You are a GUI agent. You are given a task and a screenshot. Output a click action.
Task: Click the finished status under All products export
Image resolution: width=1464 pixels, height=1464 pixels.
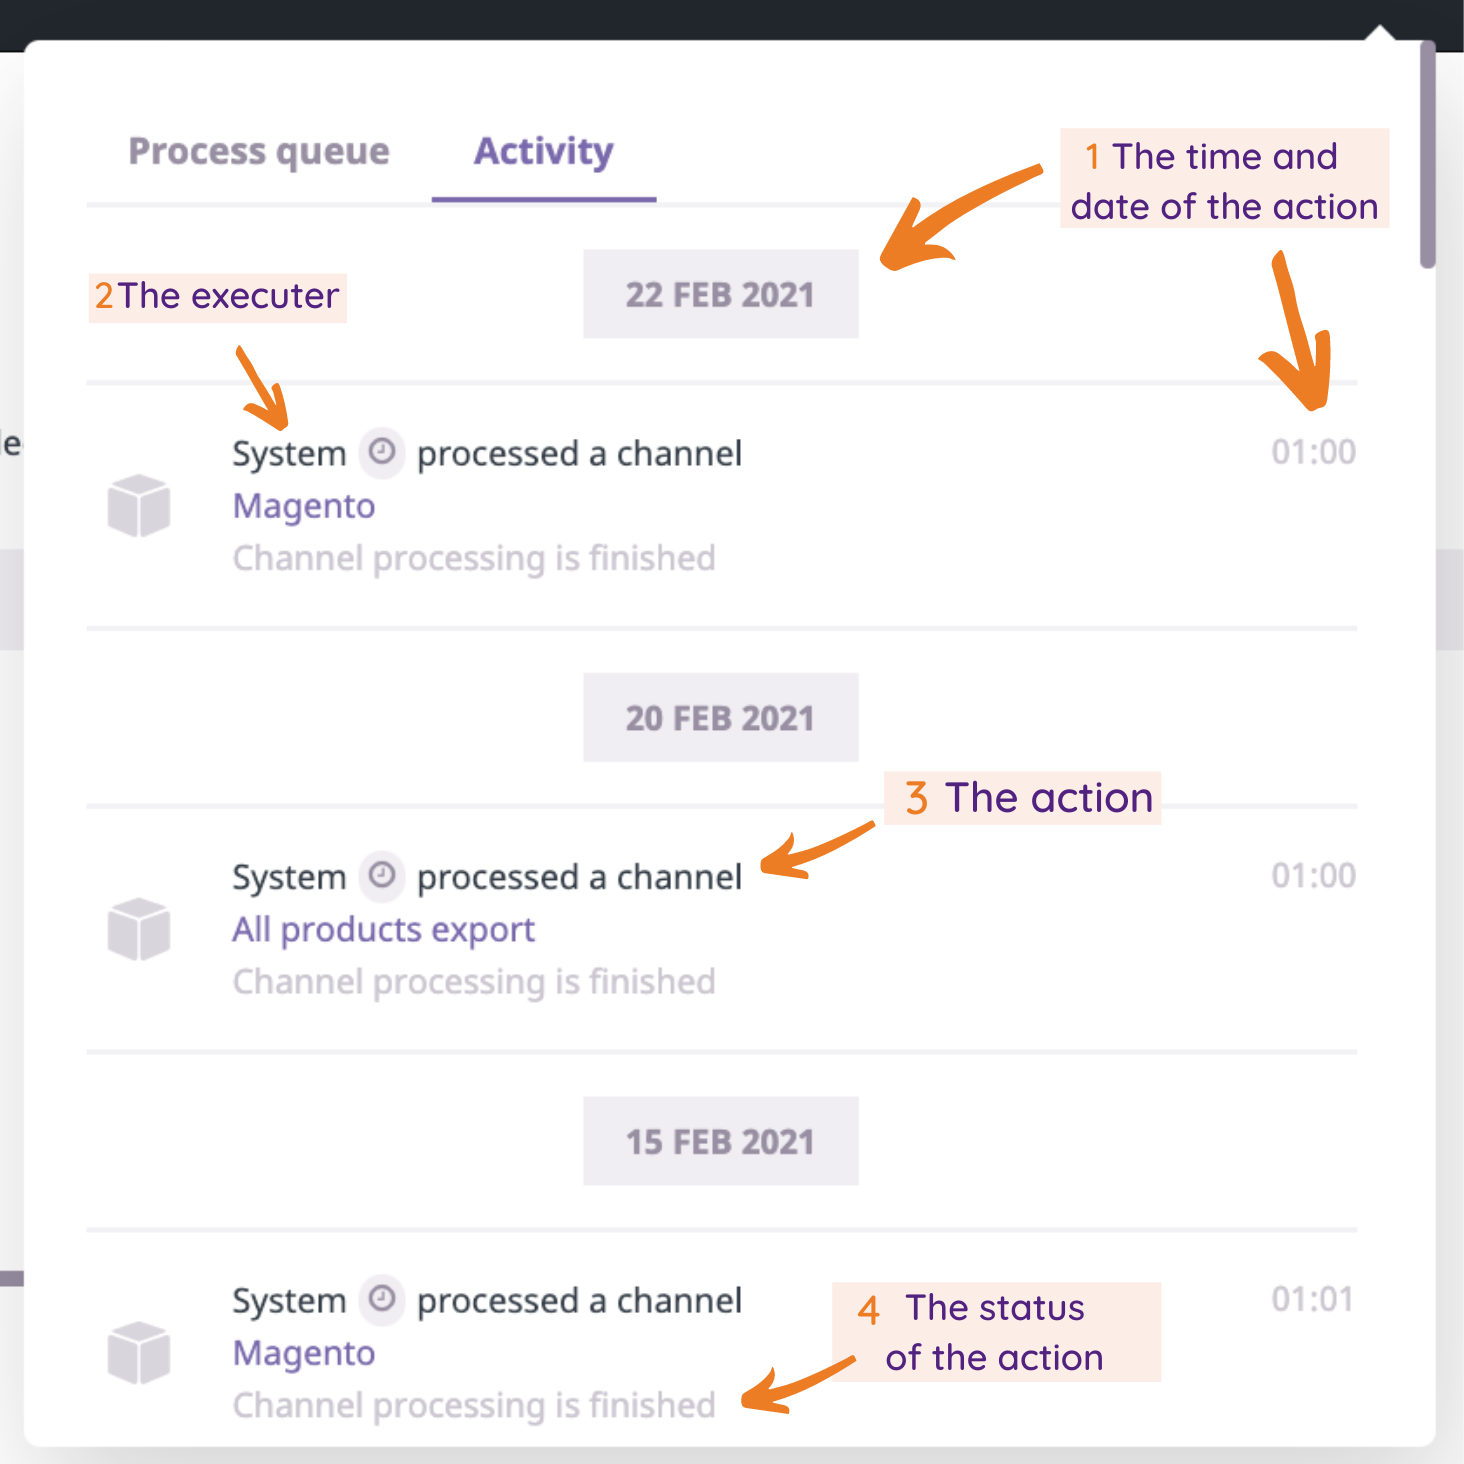pos(474,982)
